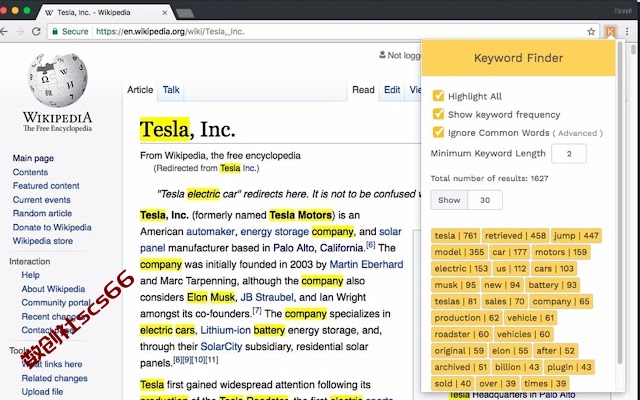This screenshot has height=400, width=640.
Task: Select the 'company | 65' keyword tag
Action: 561,301
